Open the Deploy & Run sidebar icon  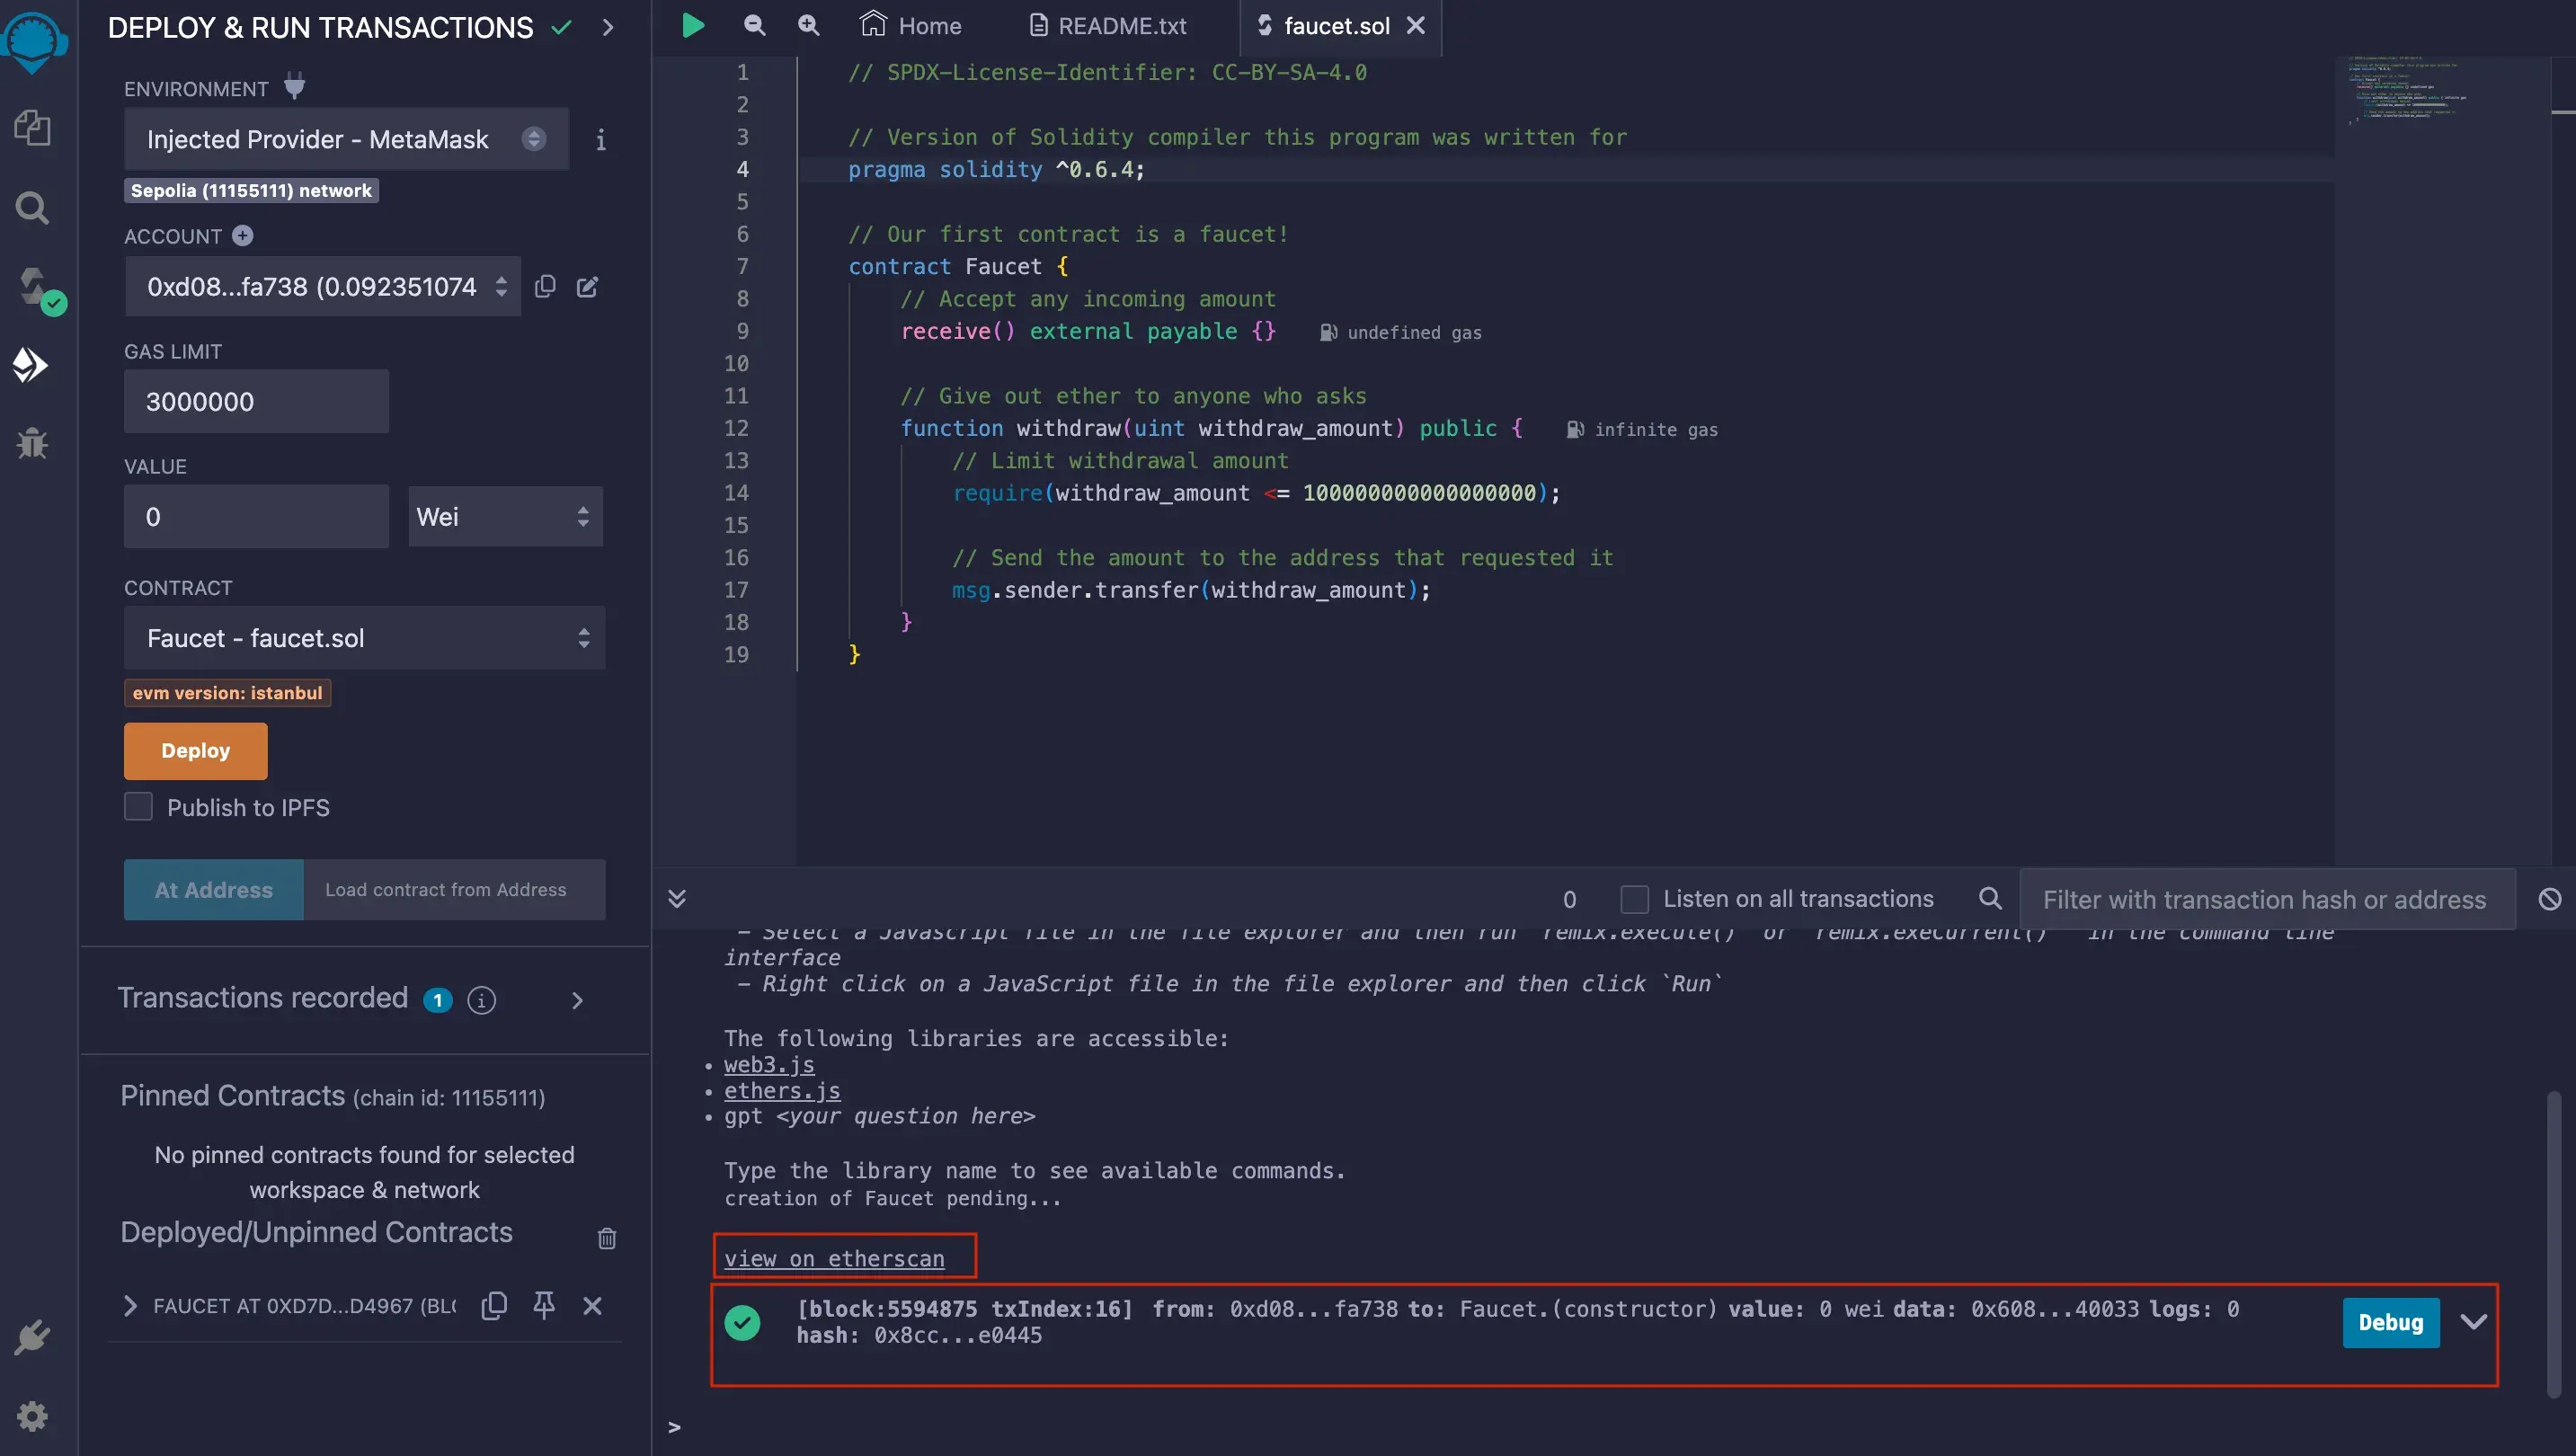click(31, 365)
